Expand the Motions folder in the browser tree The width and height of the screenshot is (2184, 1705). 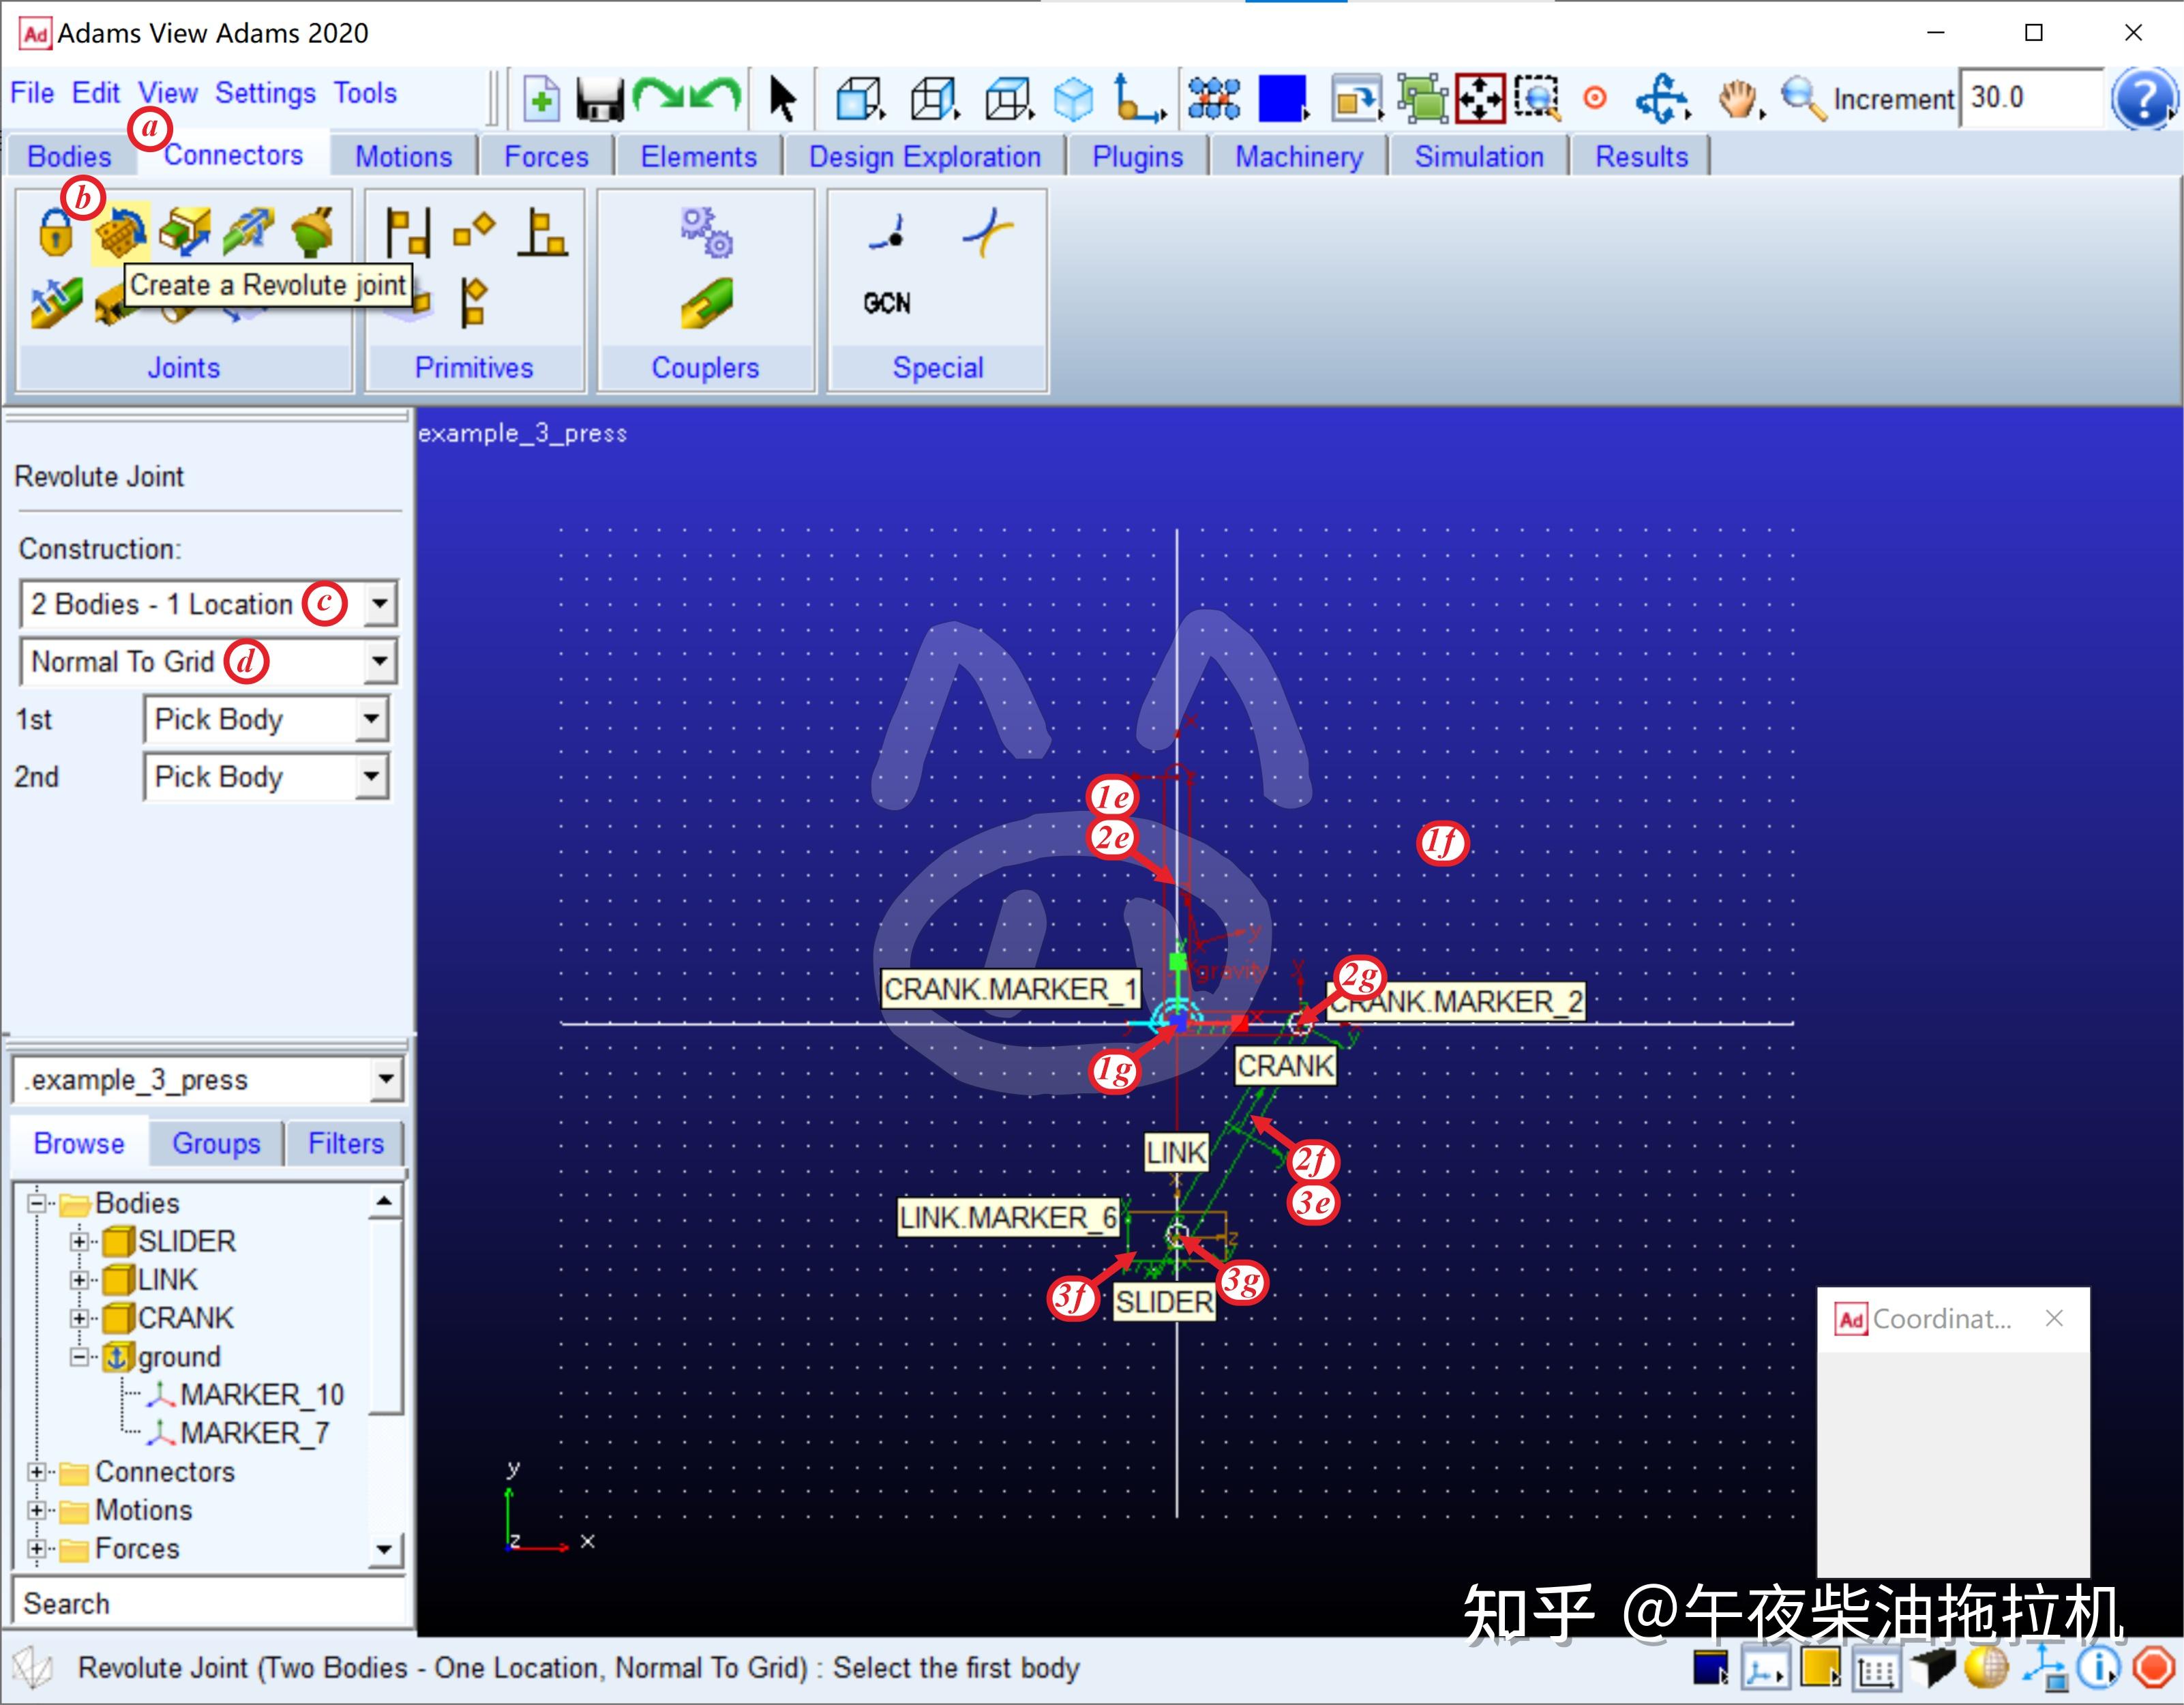coord(37,1510)
